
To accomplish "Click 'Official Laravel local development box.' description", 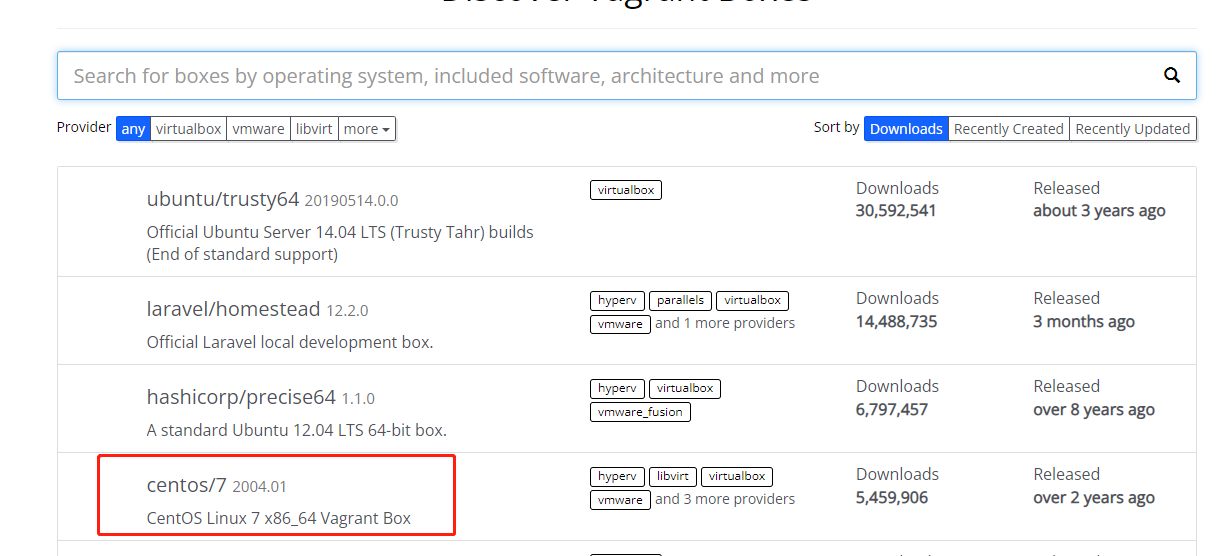I will 290,342.
